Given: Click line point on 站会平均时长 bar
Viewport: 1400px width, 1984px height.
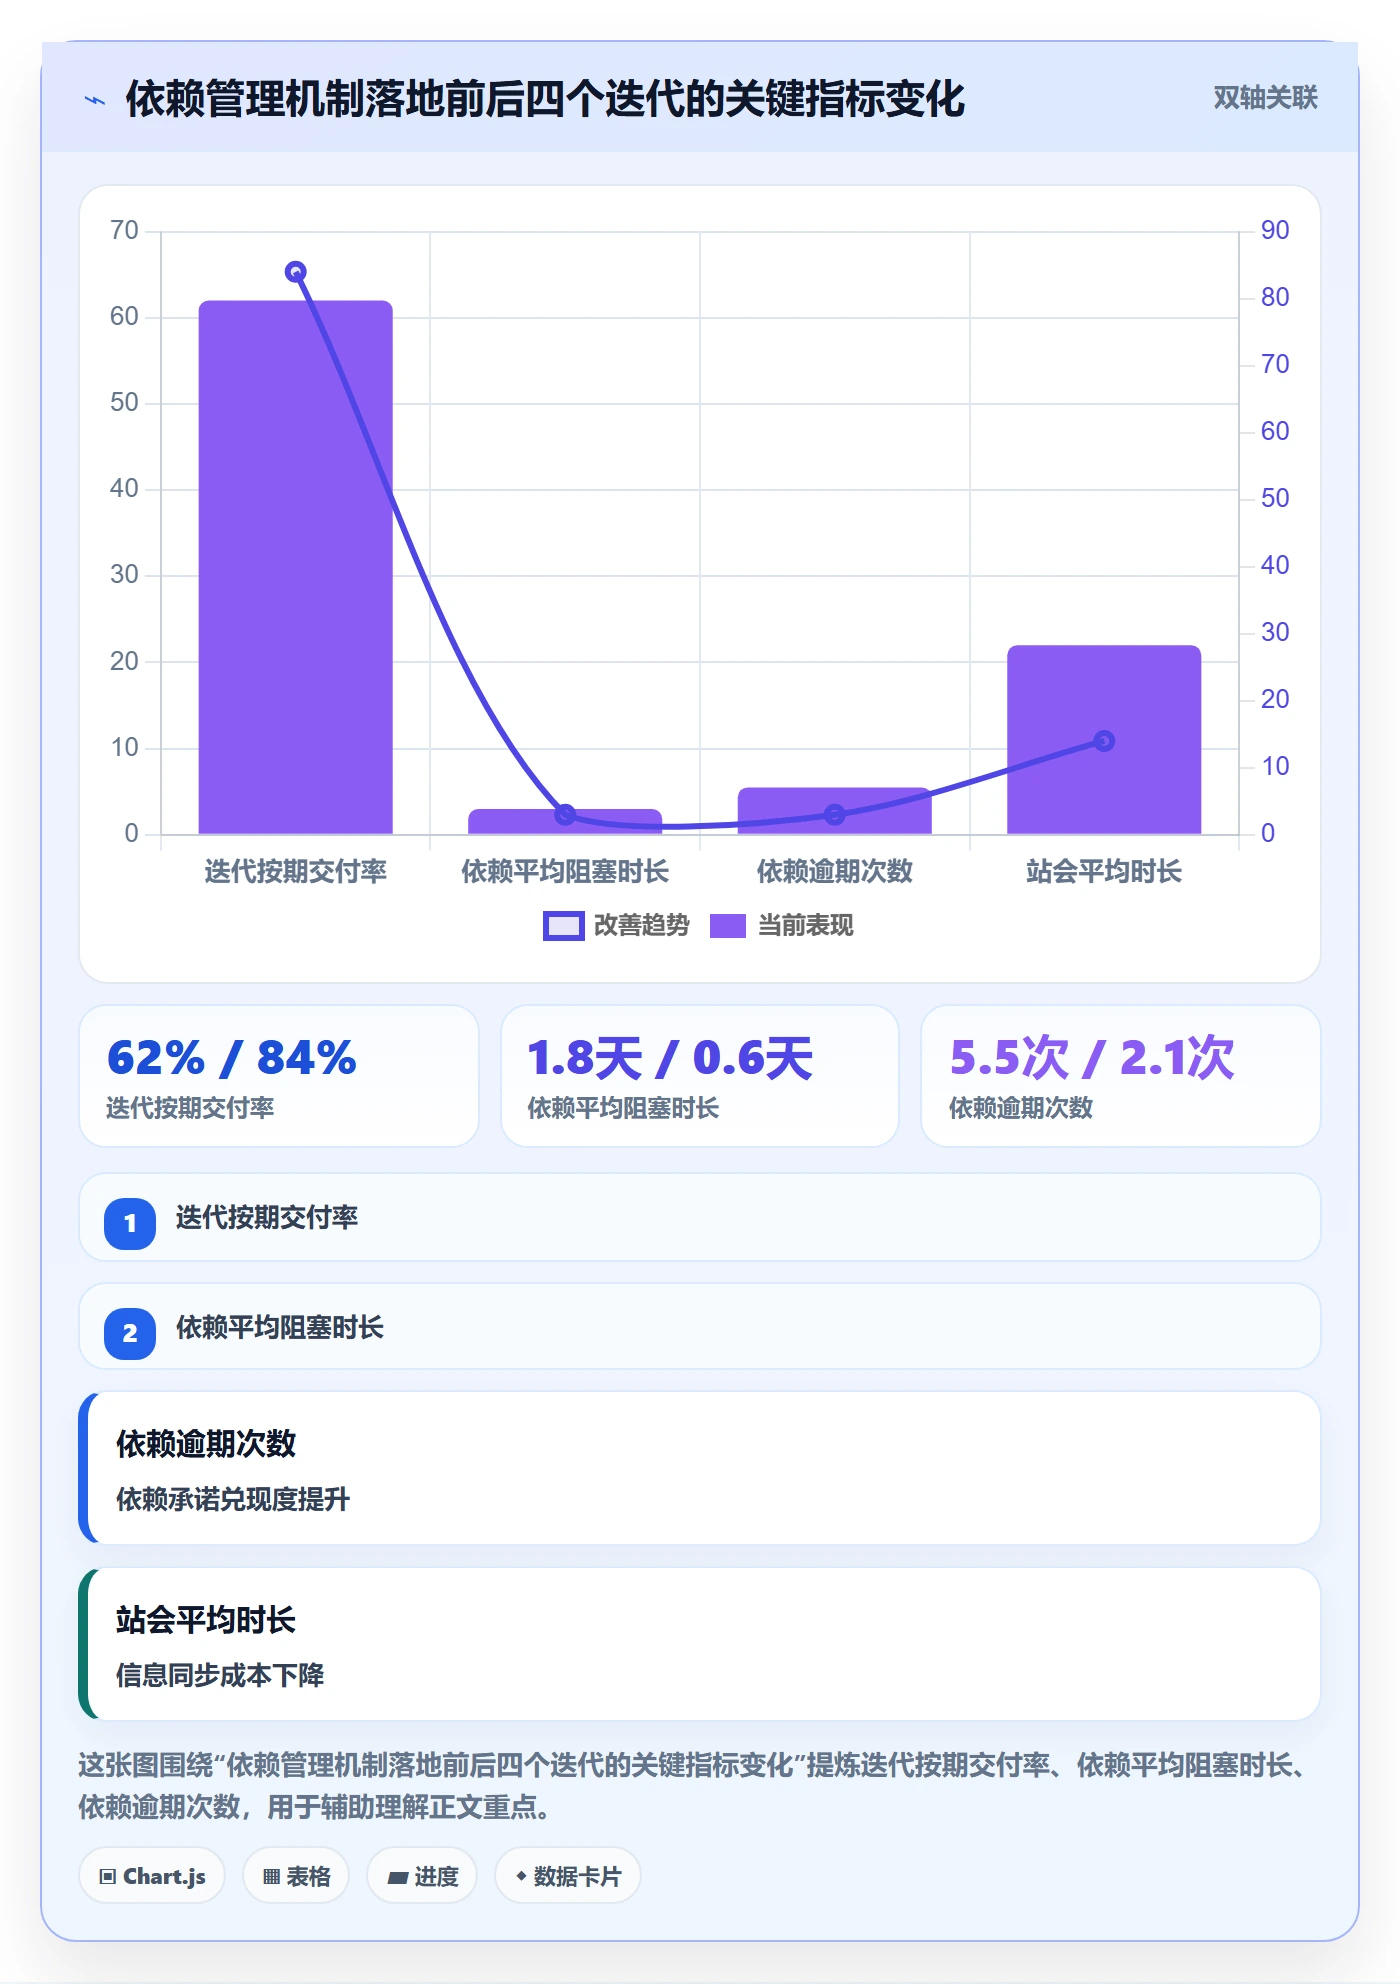Looking at the screenshot, I should point(1104,741).
